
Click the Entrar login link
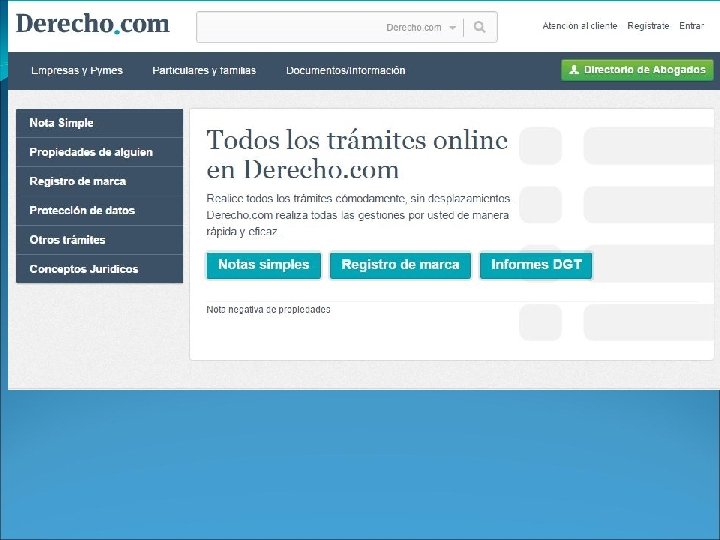tap(691, 26)
